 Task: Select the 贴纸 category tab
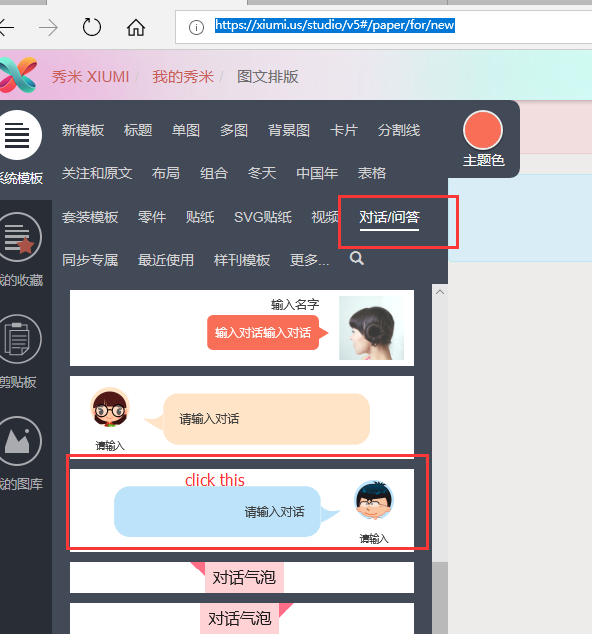[200, 217]
